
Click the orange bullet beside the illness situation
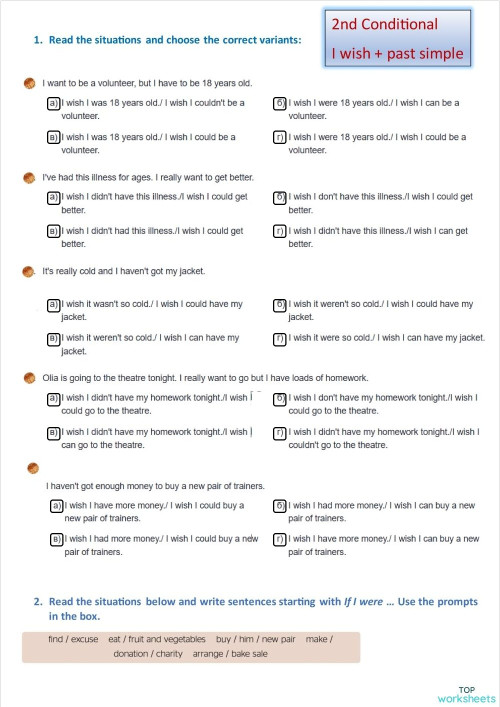pyautogui.click(x=29, y=178)
